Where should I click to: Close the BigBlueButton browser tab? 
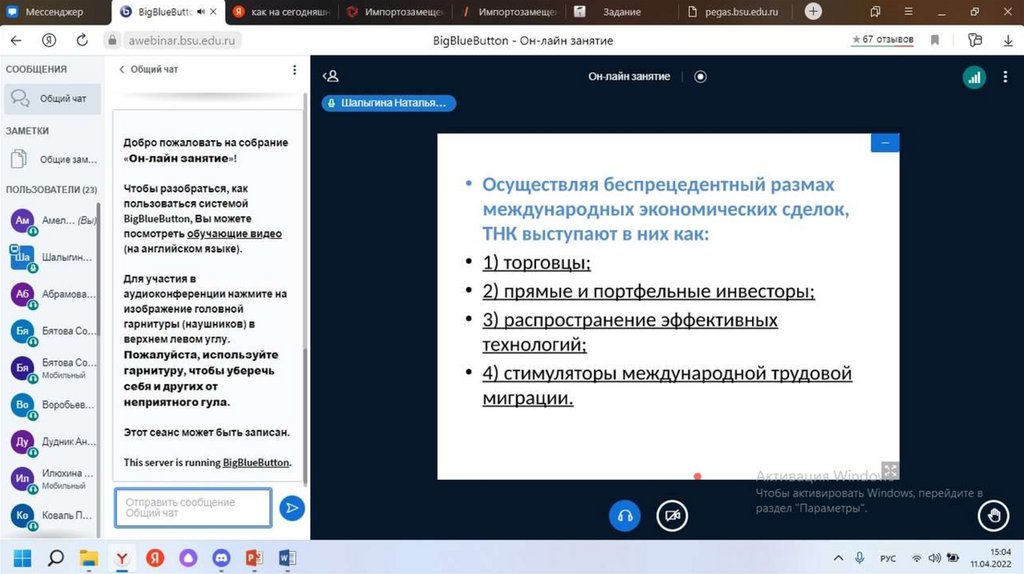click(213, 12)
